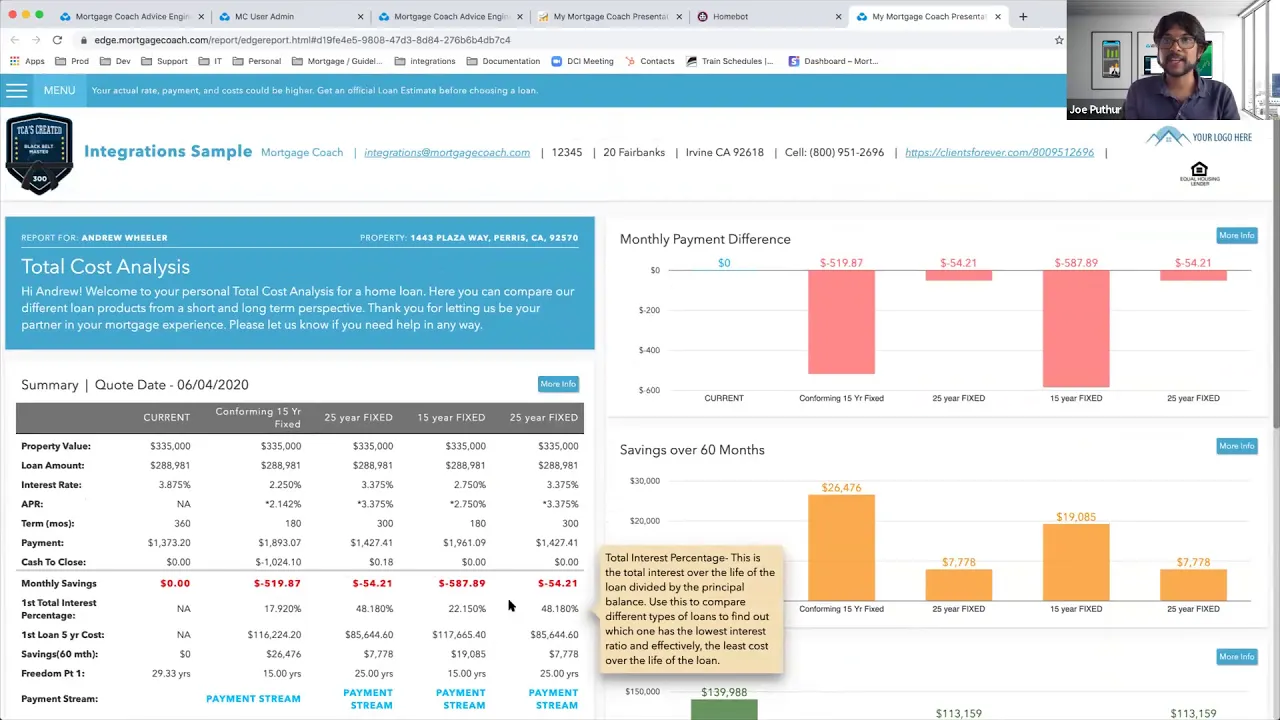Reload the page

(x=57, y=40)
